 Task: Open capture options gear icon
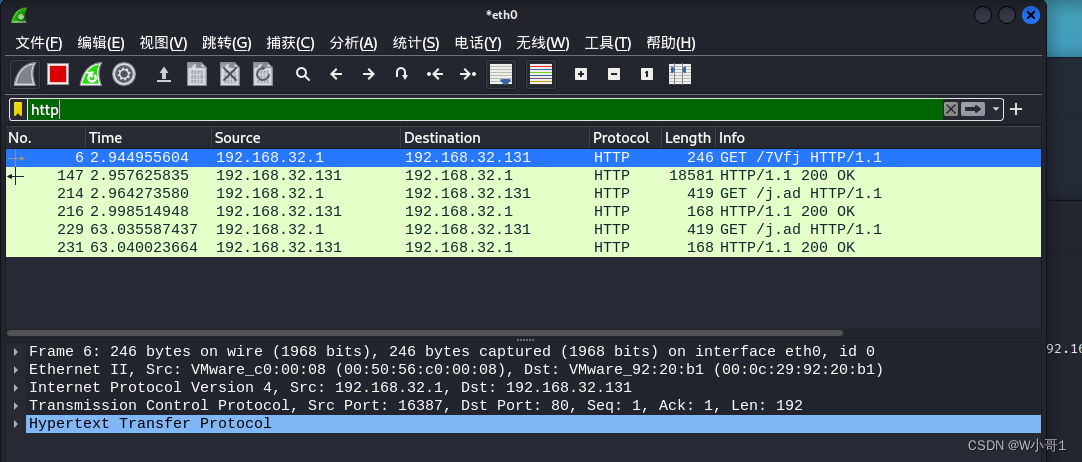tap(124, 74)
